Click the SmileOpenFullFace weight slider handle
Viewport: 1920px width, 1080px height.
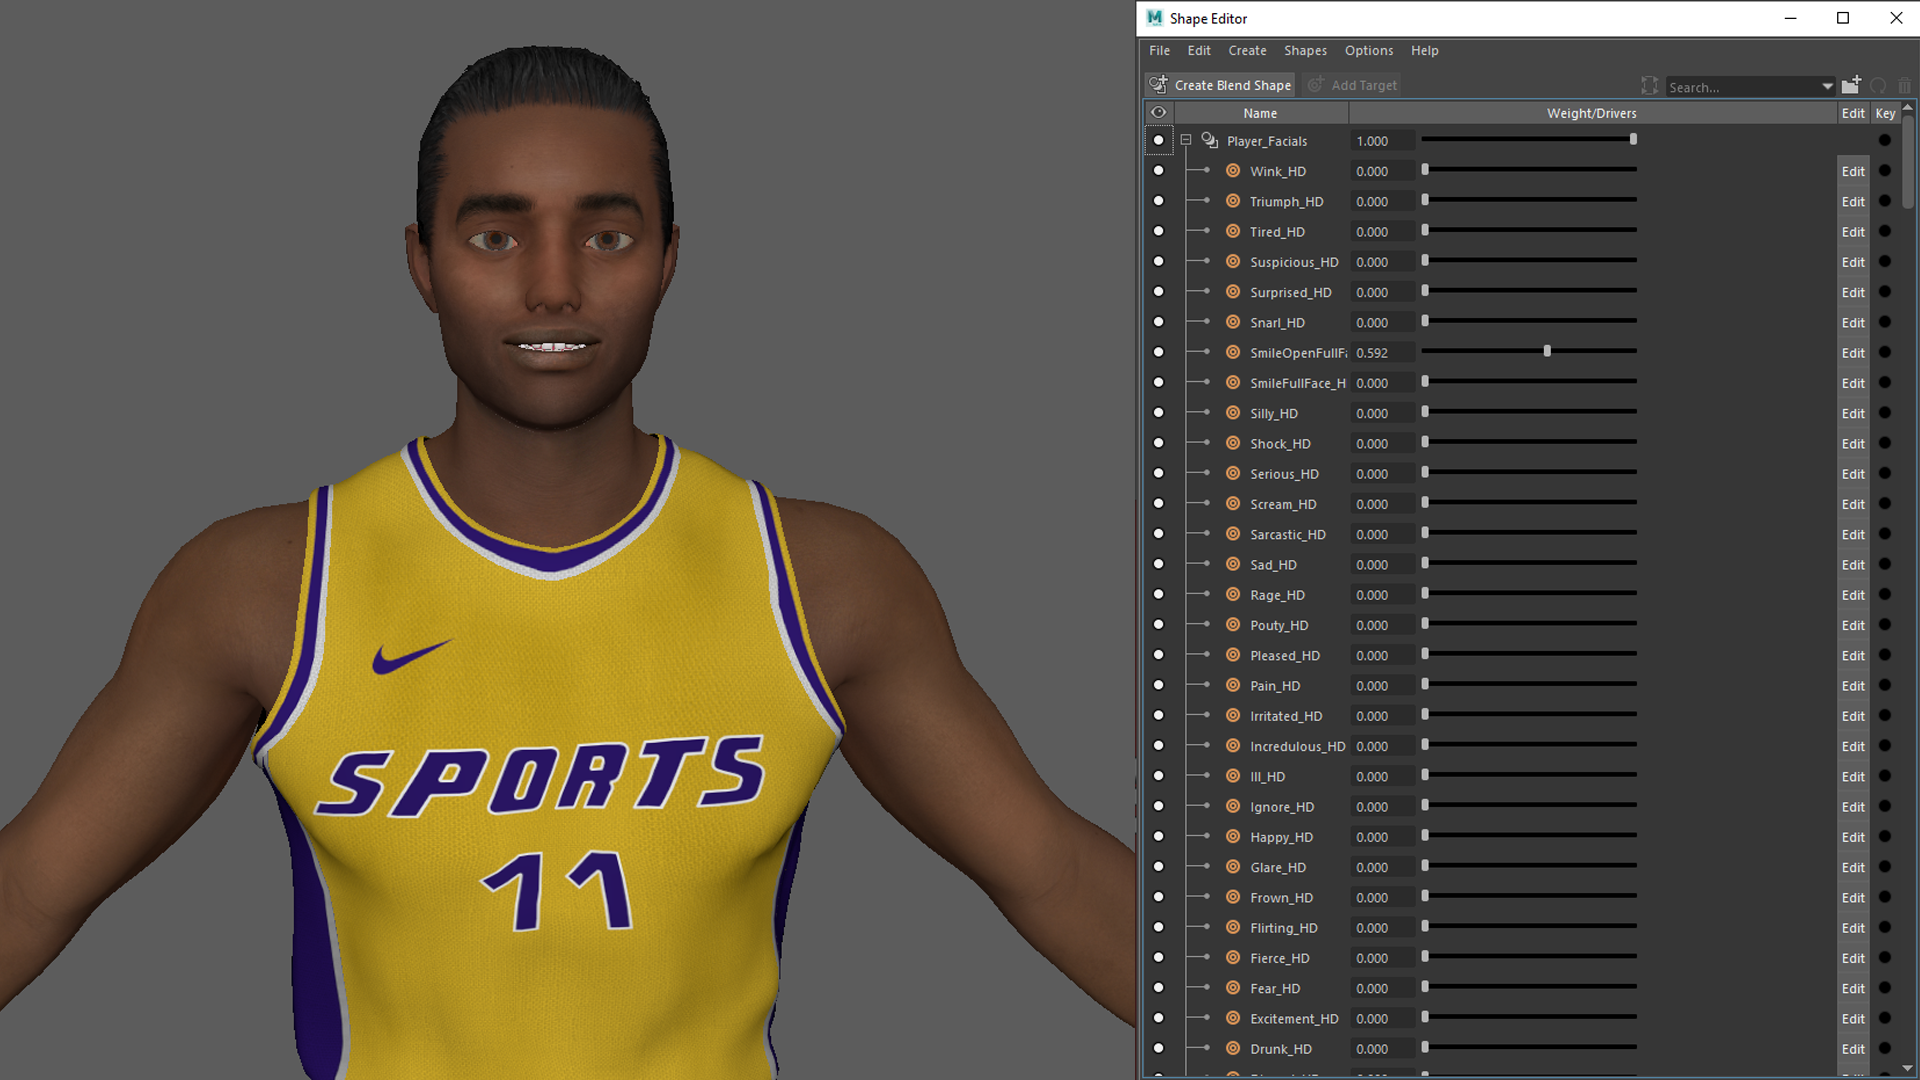coord(1547,352)
